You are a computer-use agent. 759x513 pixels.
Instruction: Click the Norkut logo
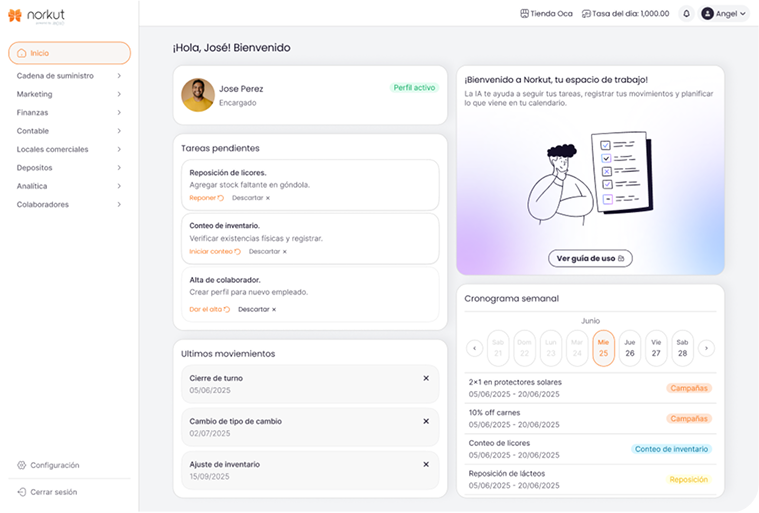click(x=36, y=16)
